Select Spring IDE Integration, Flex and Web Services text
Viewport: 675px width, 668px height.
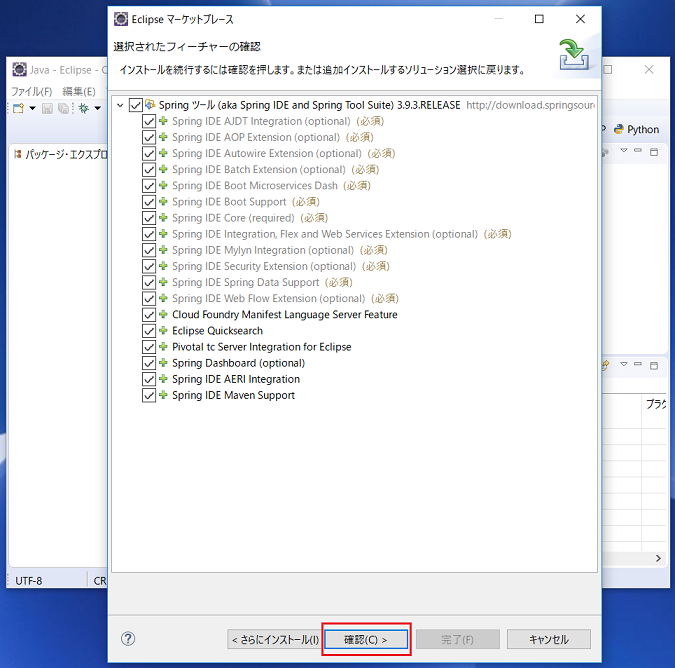point(325,234)
